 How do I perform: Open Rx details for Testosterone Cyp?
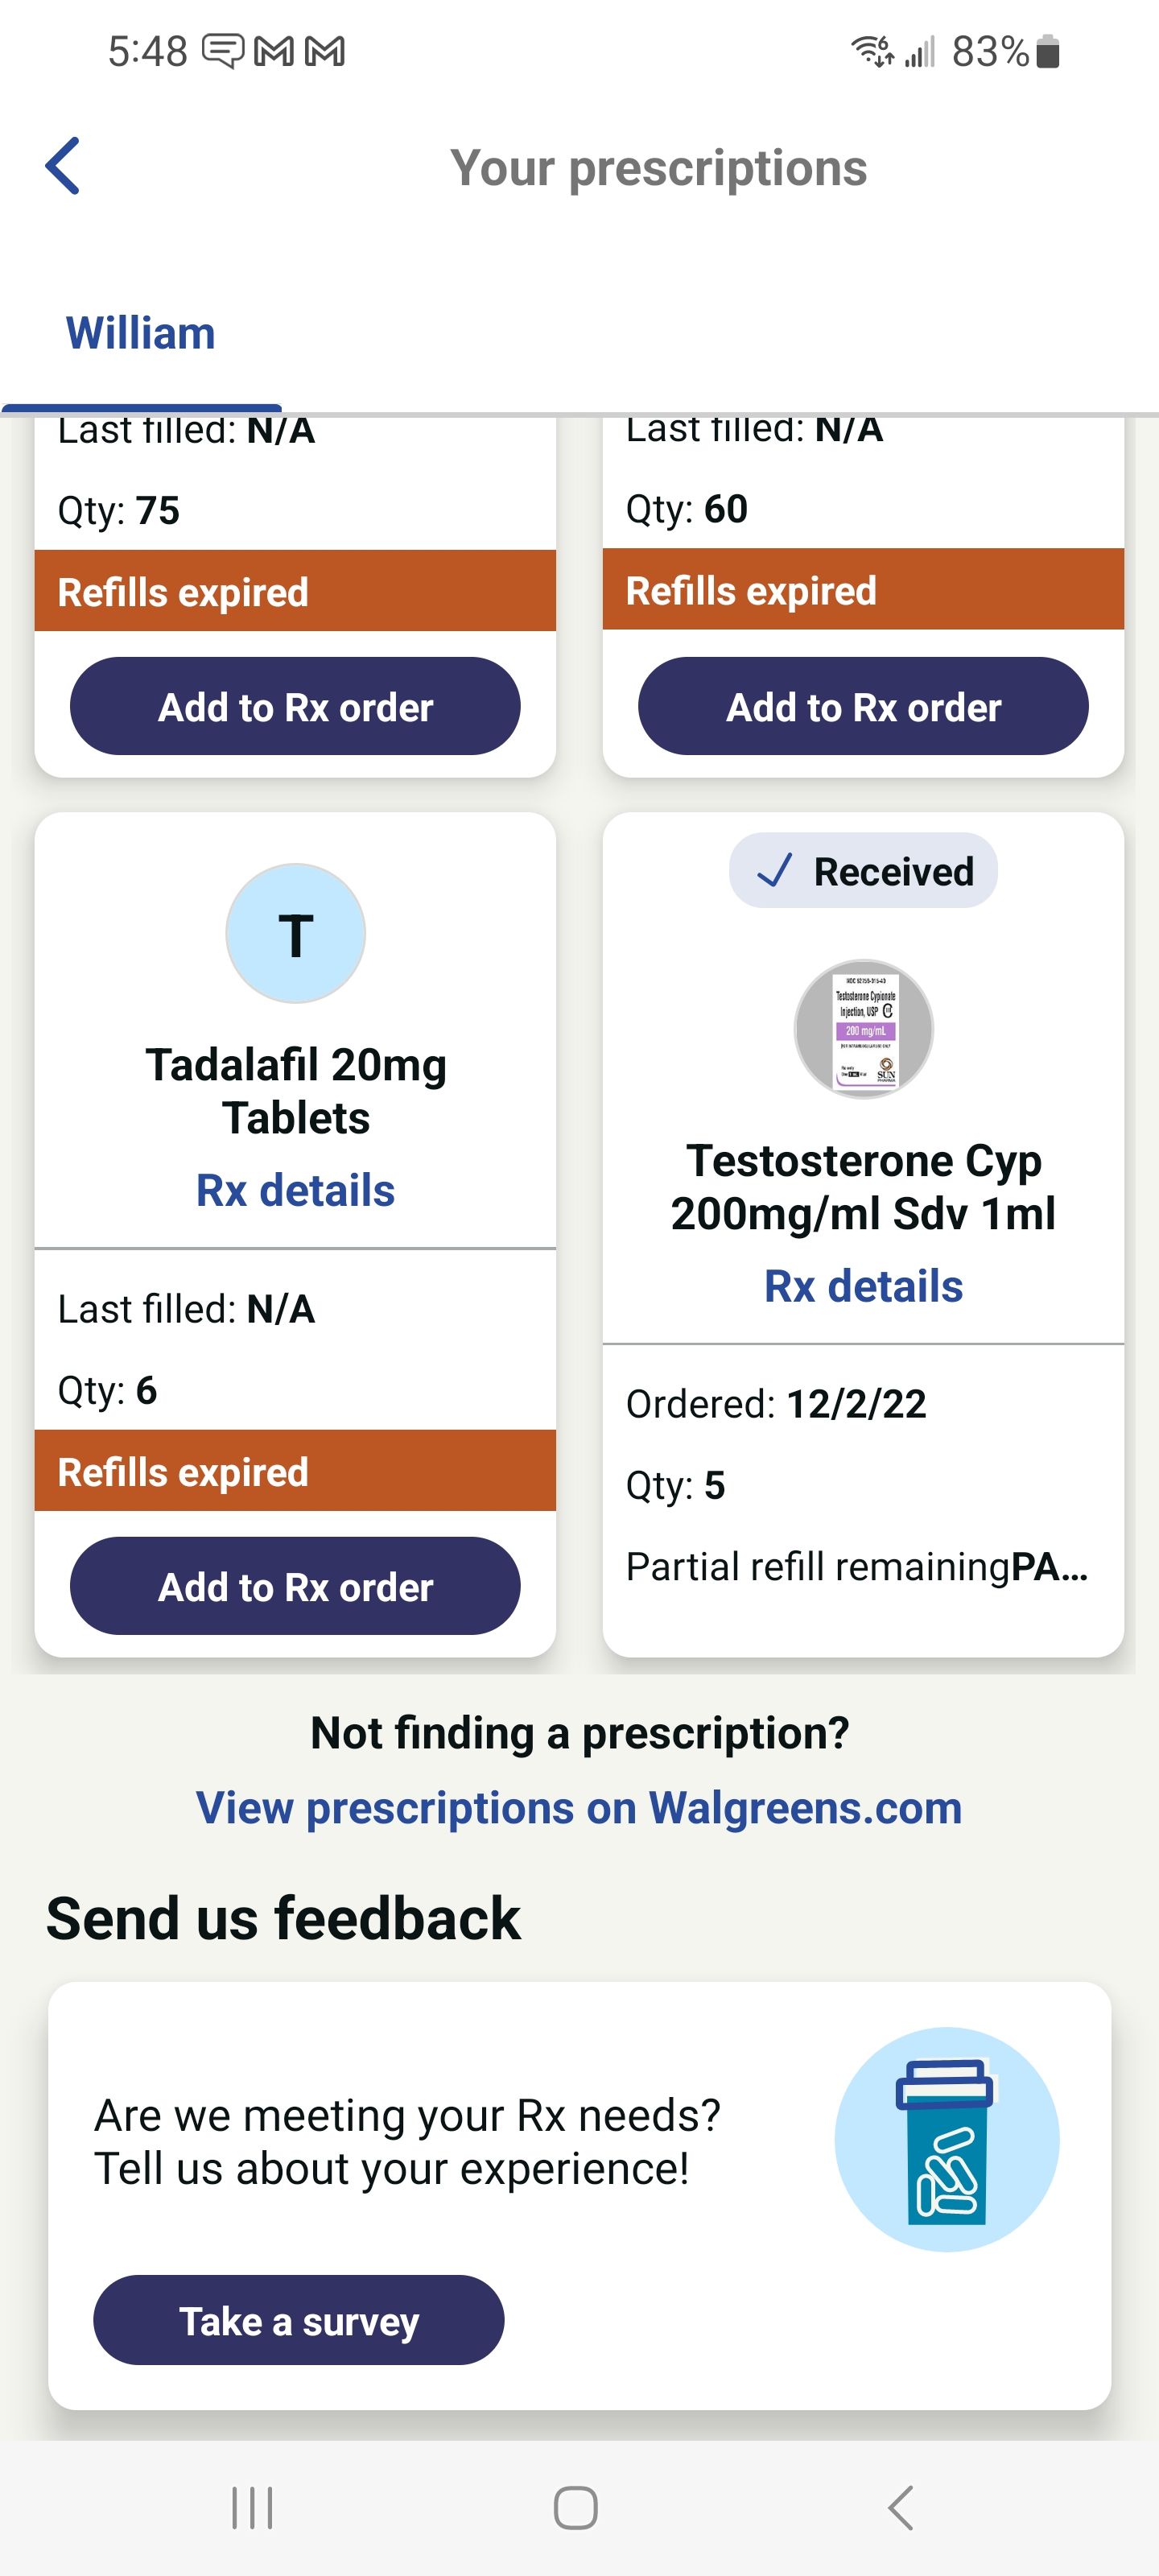click(863, 1286)
